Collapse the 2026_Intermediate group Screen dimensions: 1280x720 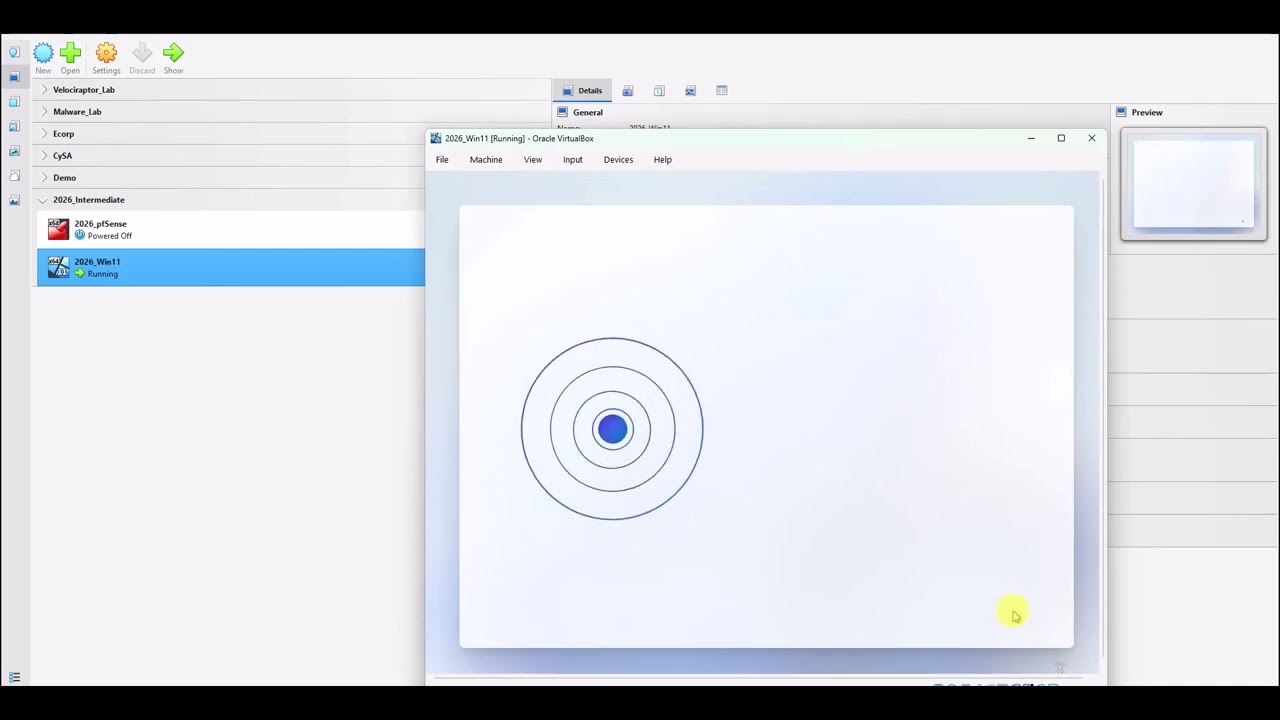pos(43,200)
